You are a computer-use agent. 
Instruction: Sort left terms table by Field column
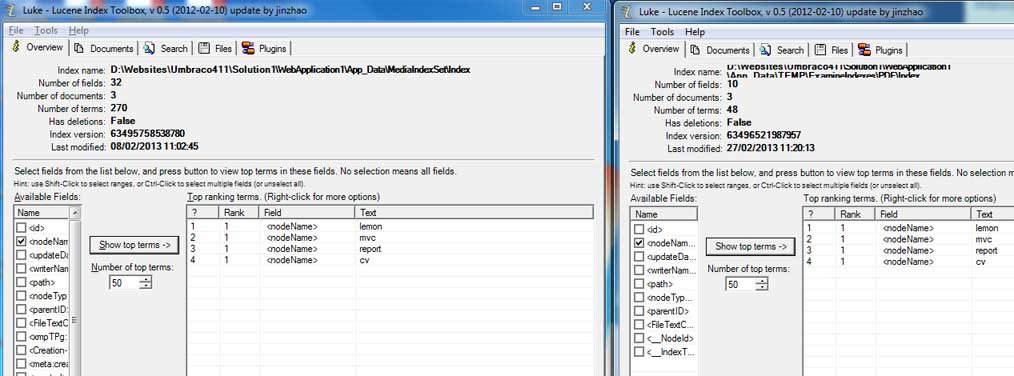(307, 212)
